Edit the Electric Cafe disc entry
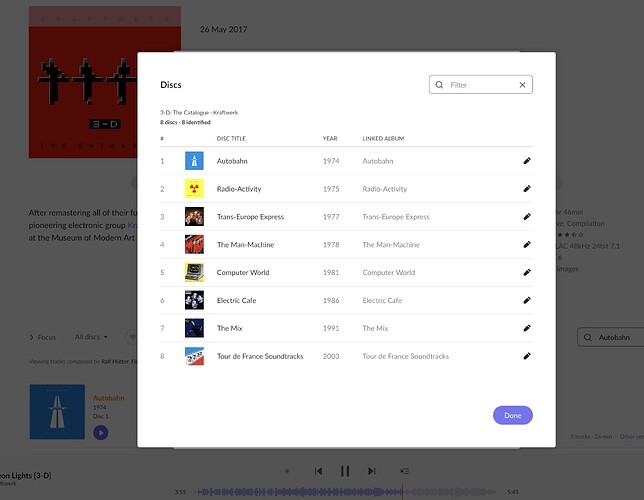Screen dimensions: 644x500 527,300
